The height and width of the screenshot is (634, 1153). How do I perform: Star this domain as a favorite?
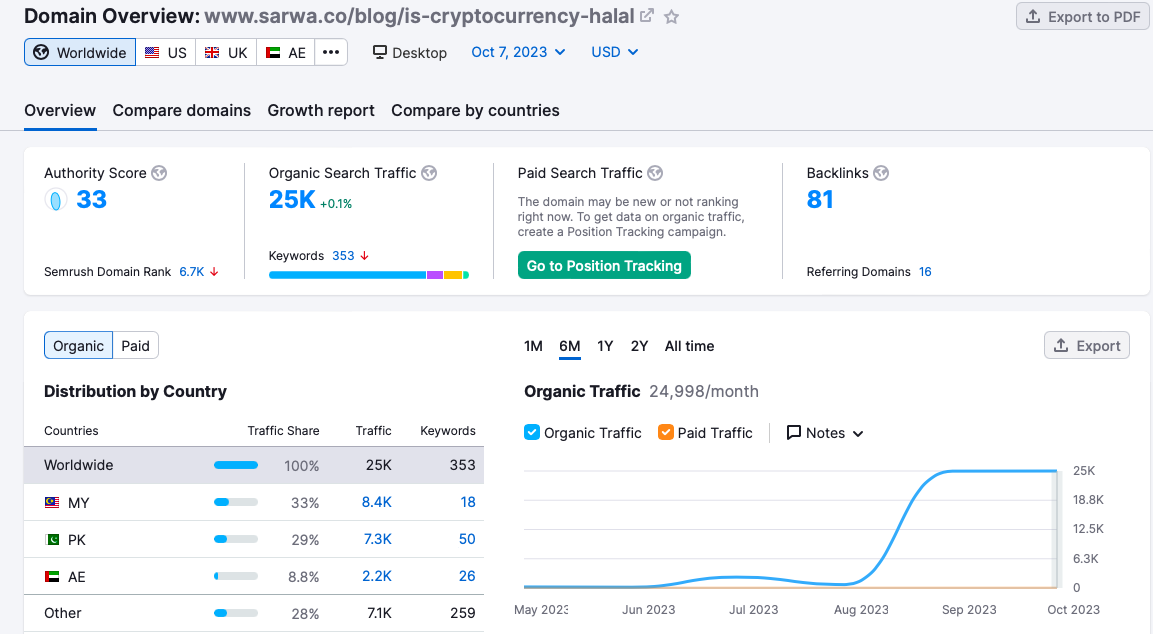[x=672, y=17]
